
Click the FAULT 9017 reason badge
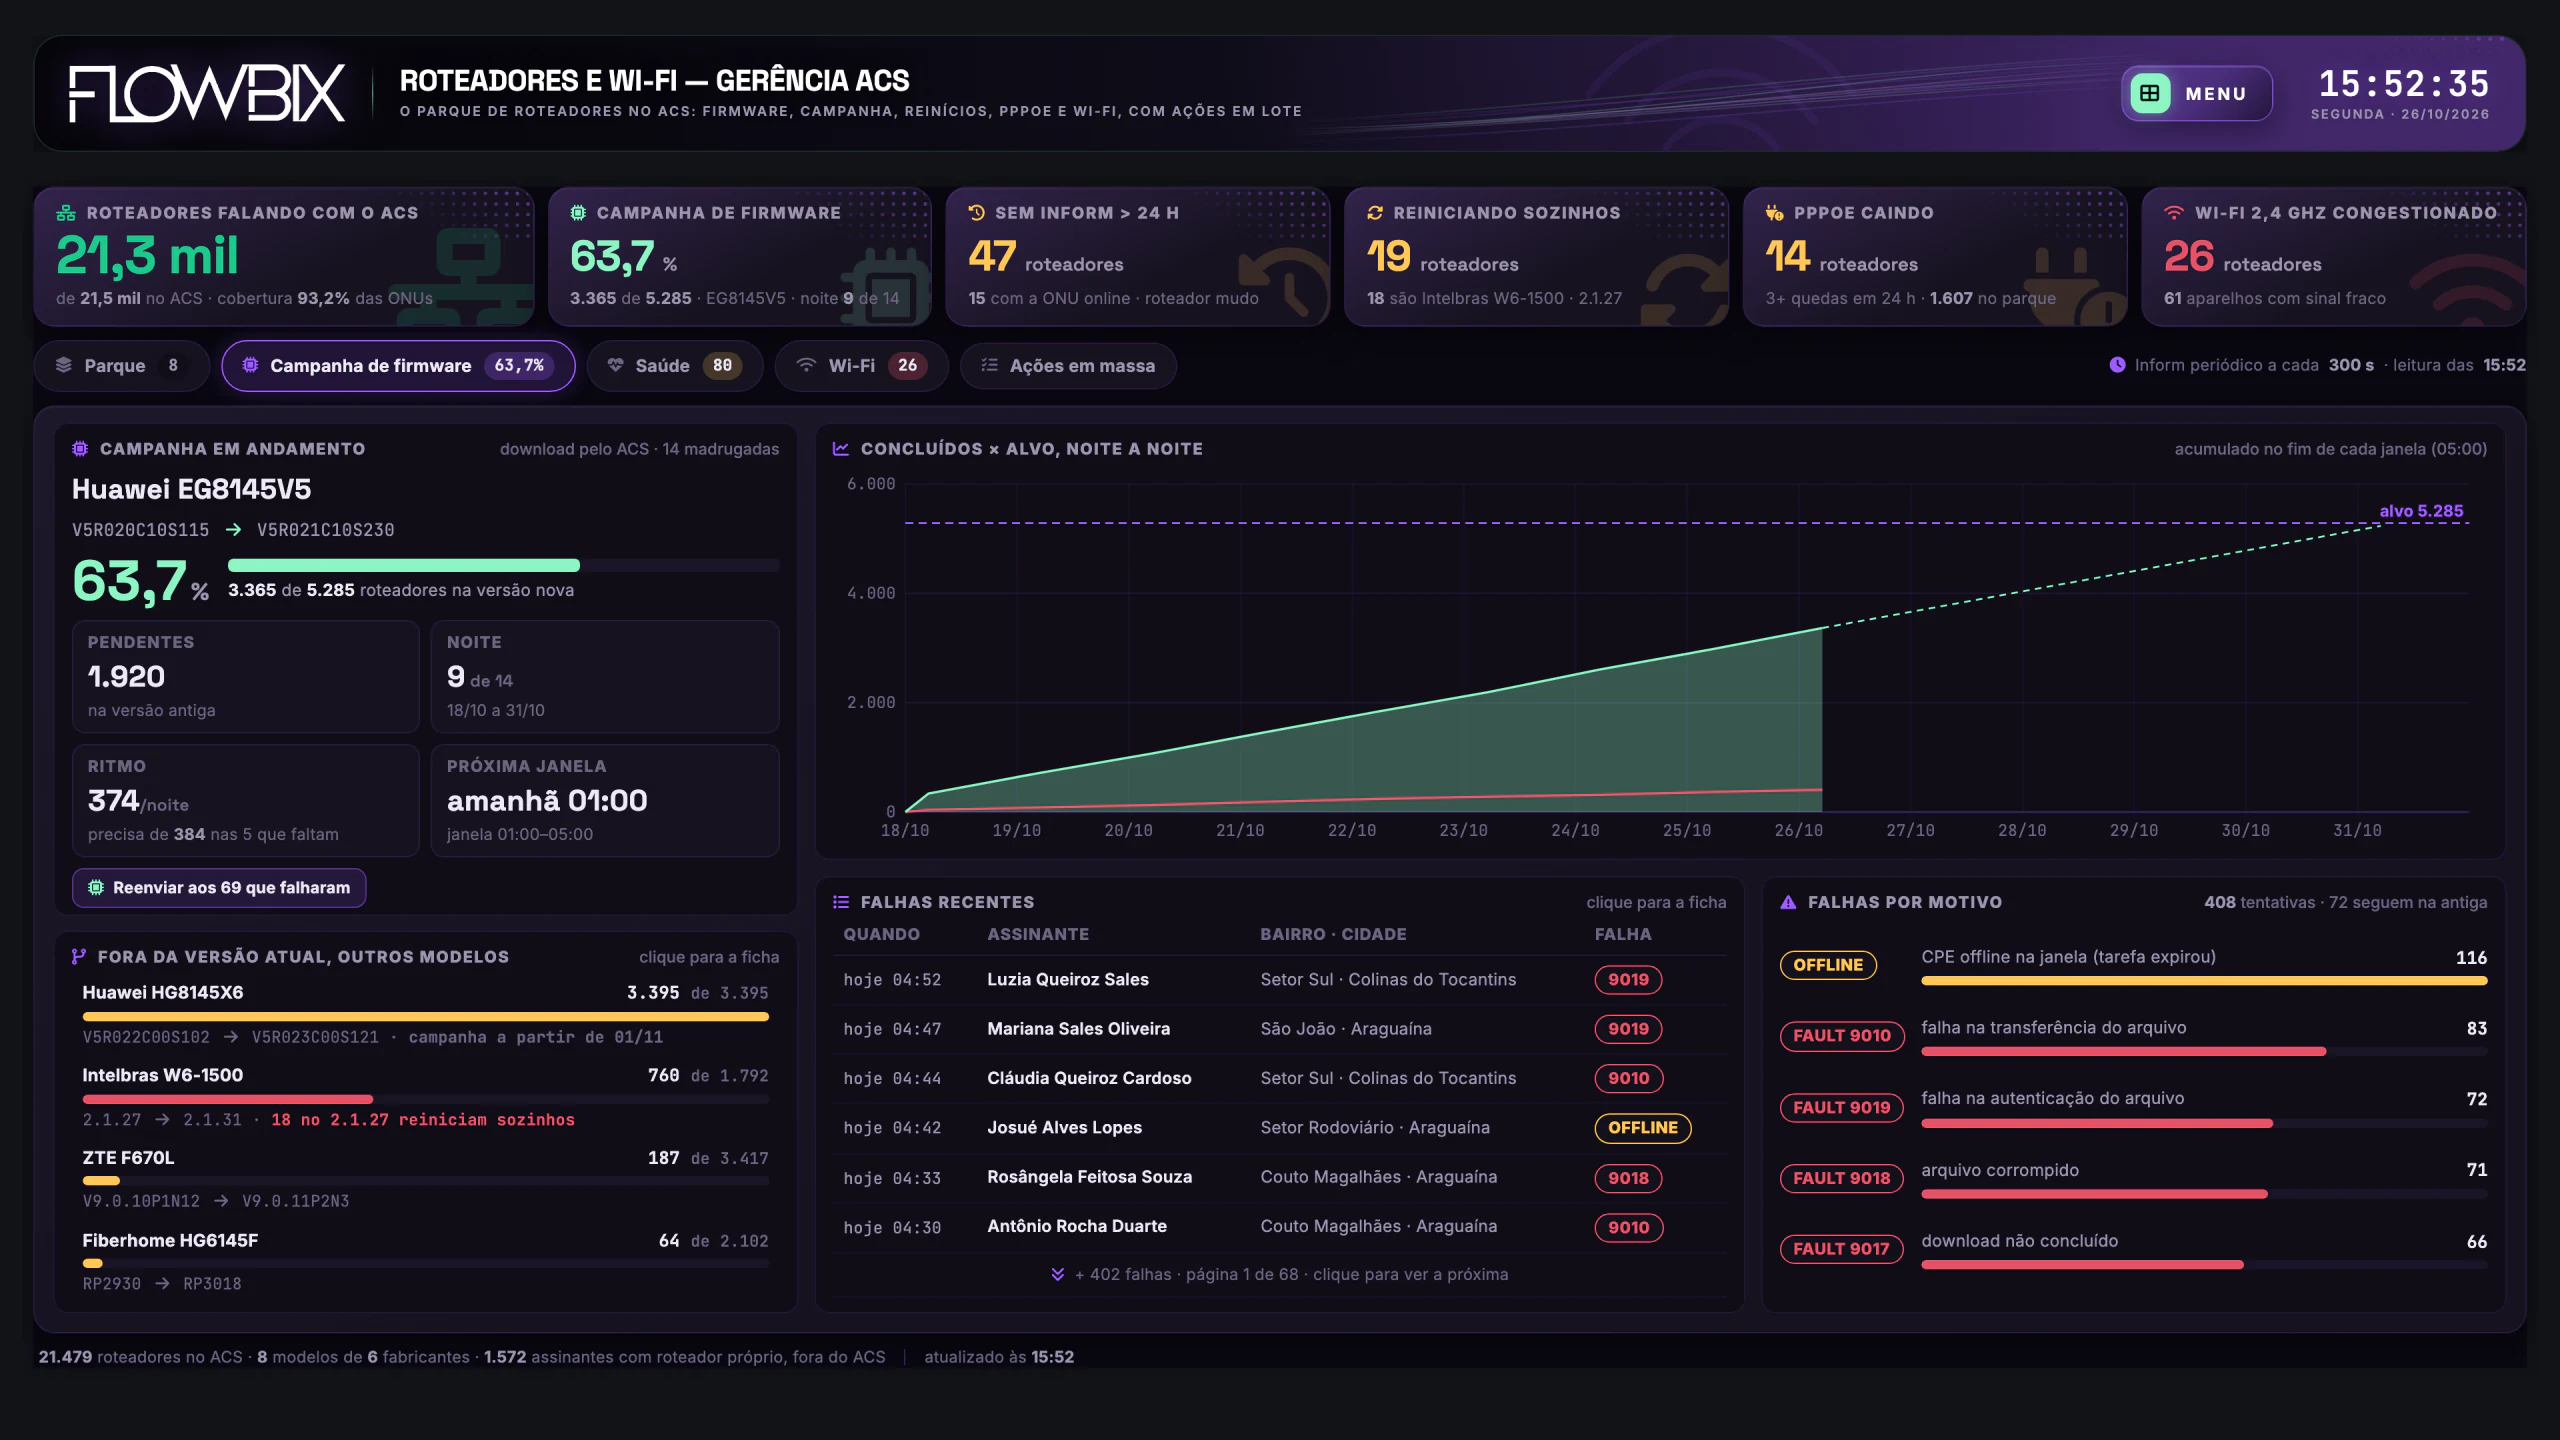(1841, 1249)
